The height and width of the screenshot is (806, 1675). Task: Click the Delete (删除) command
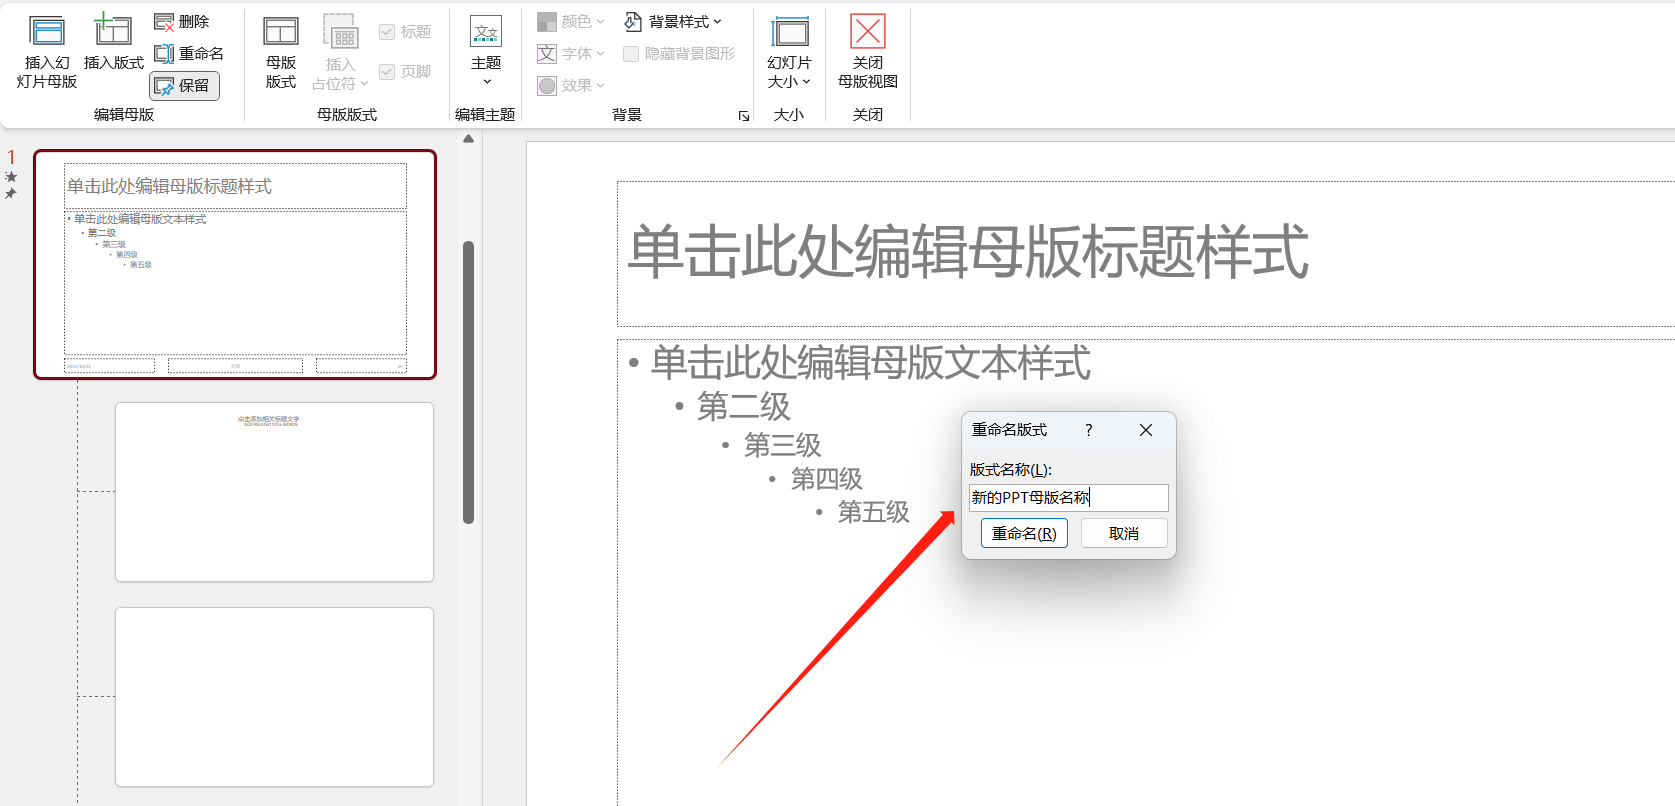182,22
